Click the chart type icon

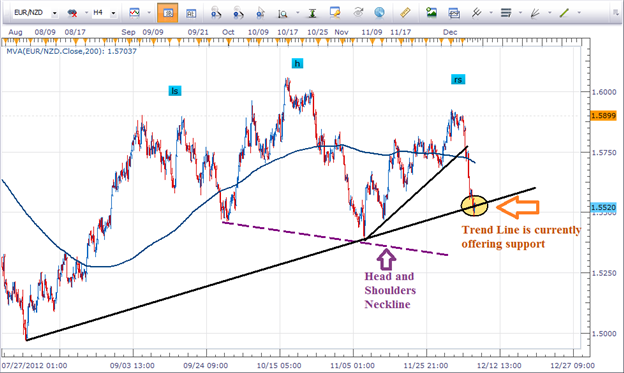click(135, 13)
